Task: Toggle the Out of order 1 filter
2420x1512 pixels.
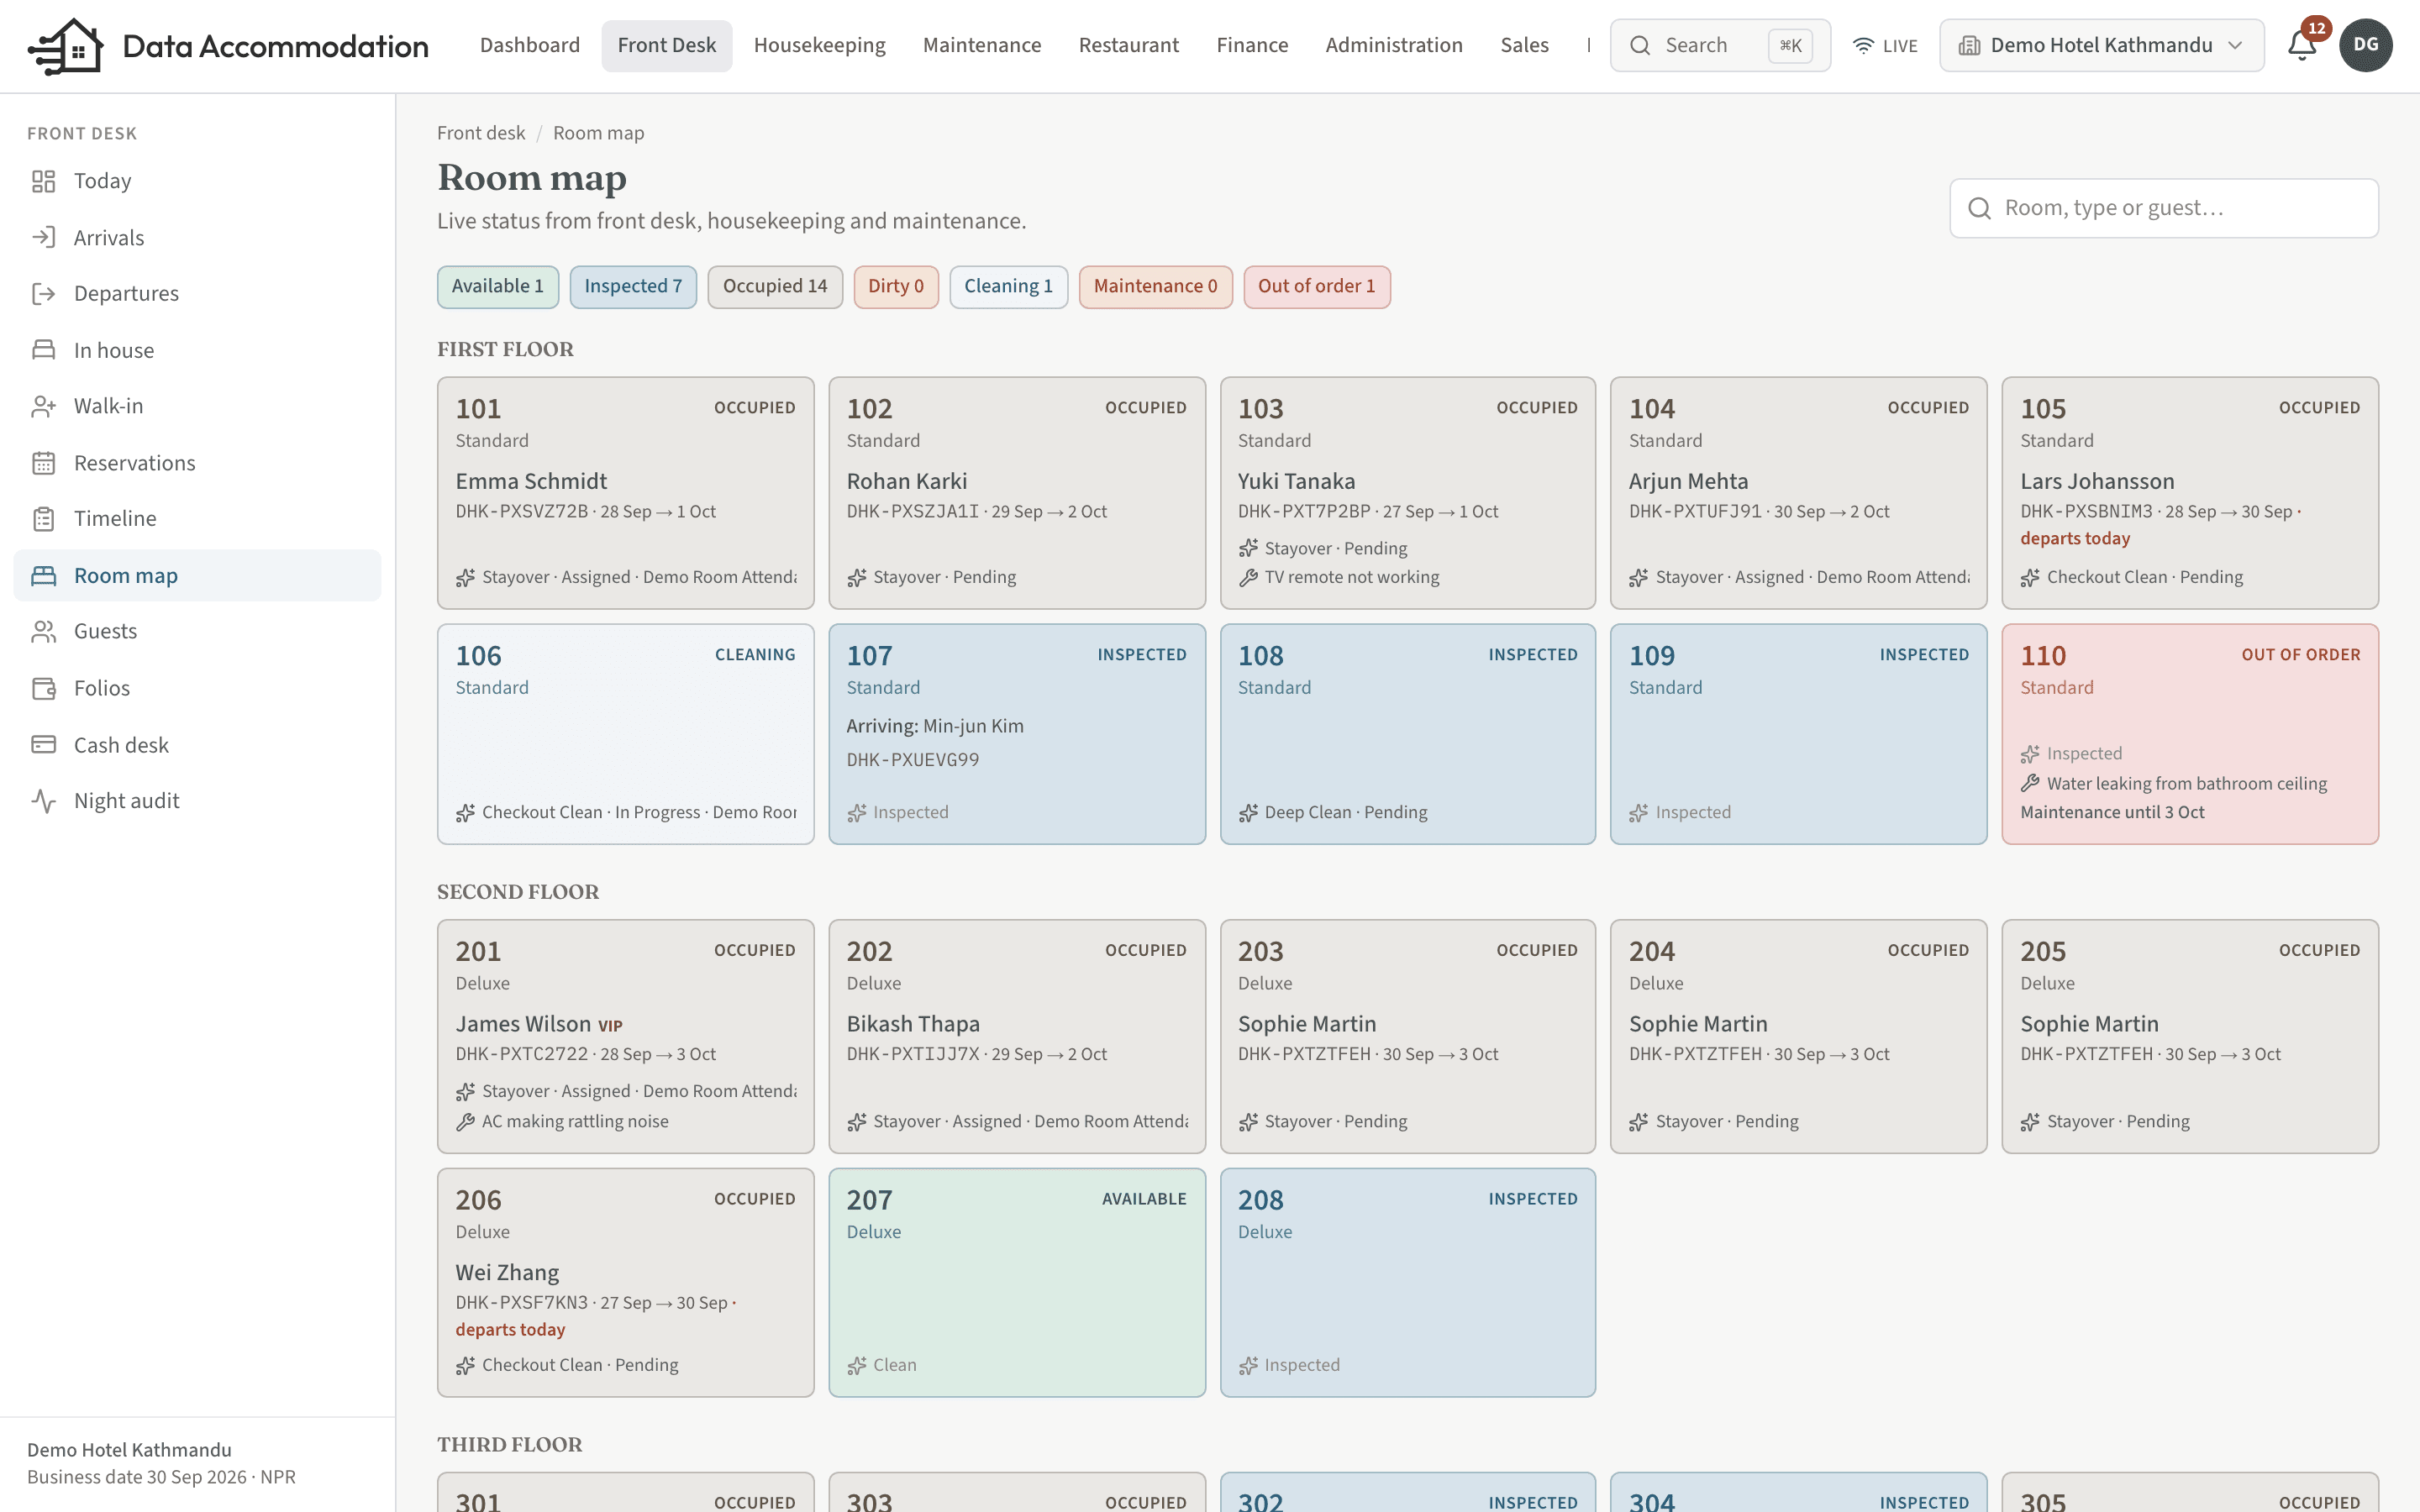Action: point(1316,287)
